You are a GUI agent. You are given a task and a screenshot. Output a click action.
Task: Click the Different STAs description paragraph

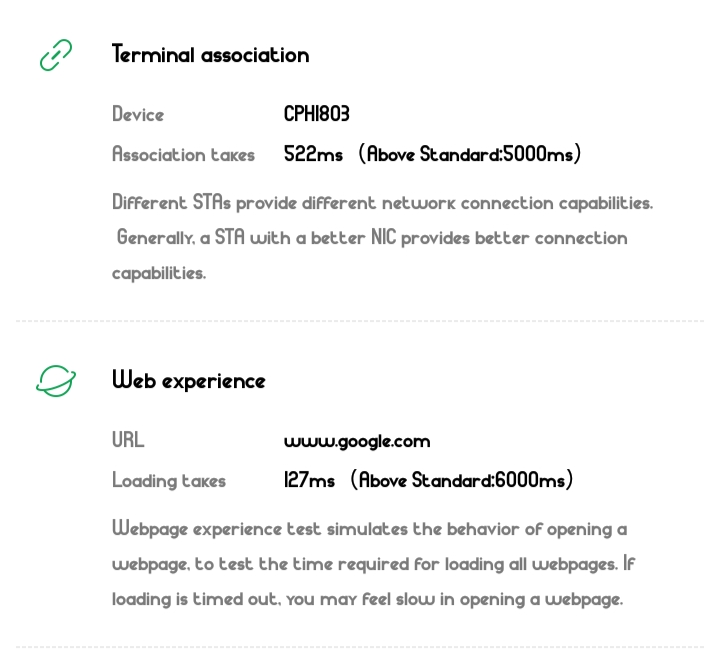[x=382, y=203]
